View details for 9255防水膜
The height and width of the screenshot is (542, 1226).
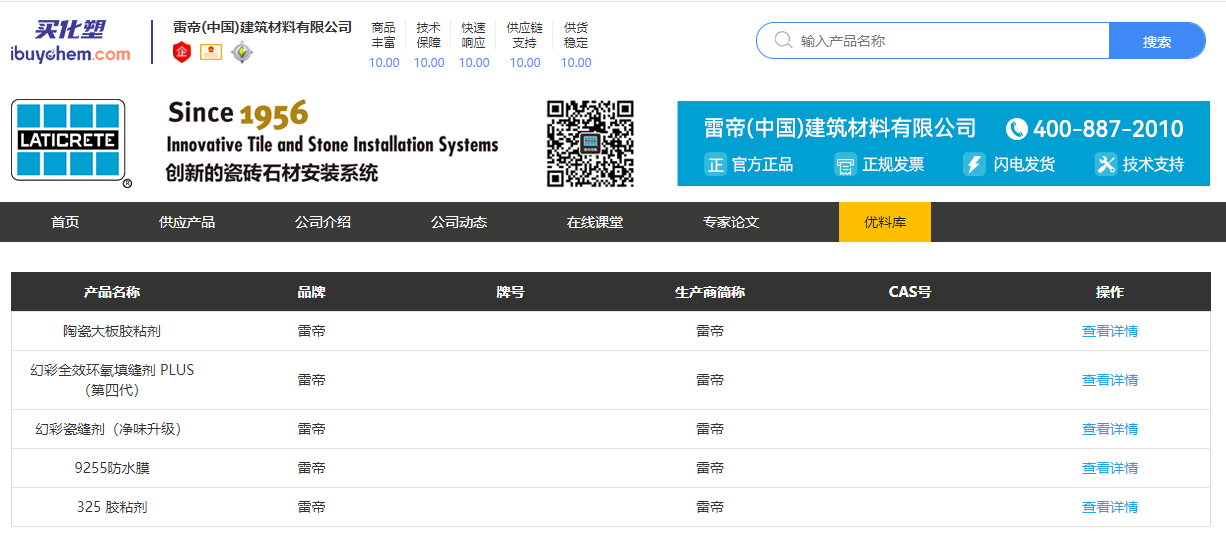pos(1110,468)
